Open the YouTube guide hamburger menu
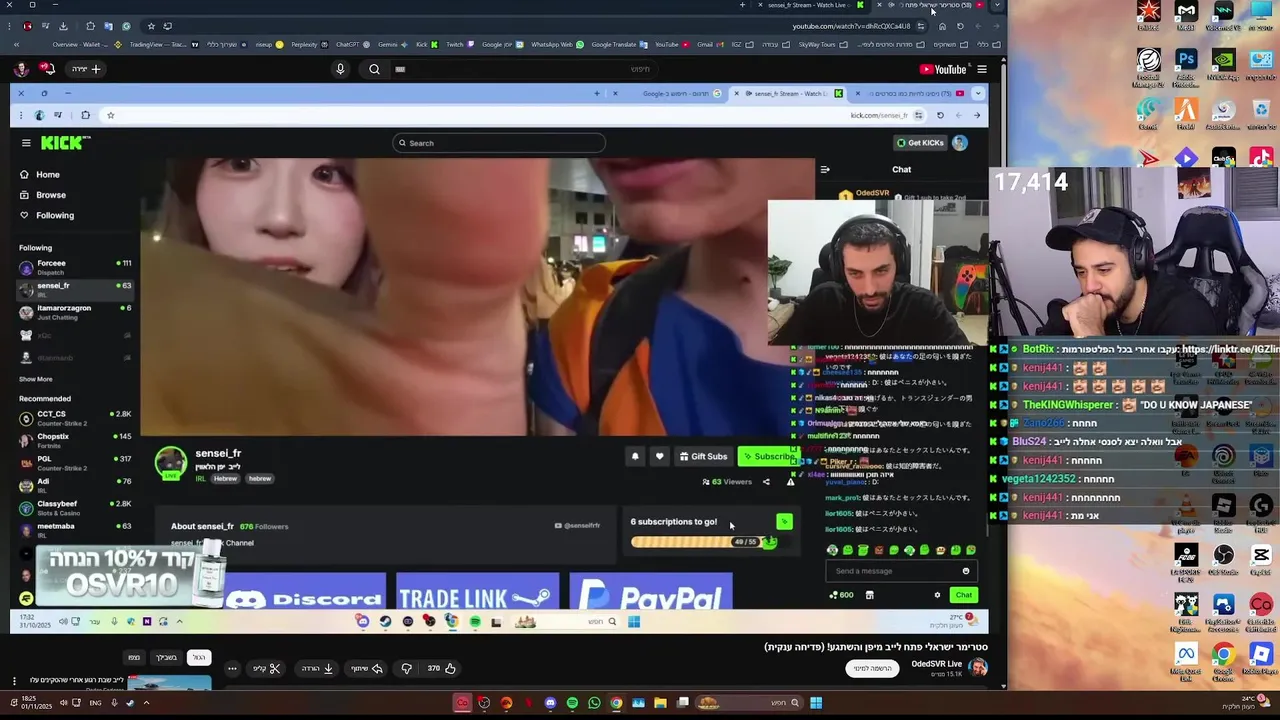The image size is (1280, 720). click(981, 69)
